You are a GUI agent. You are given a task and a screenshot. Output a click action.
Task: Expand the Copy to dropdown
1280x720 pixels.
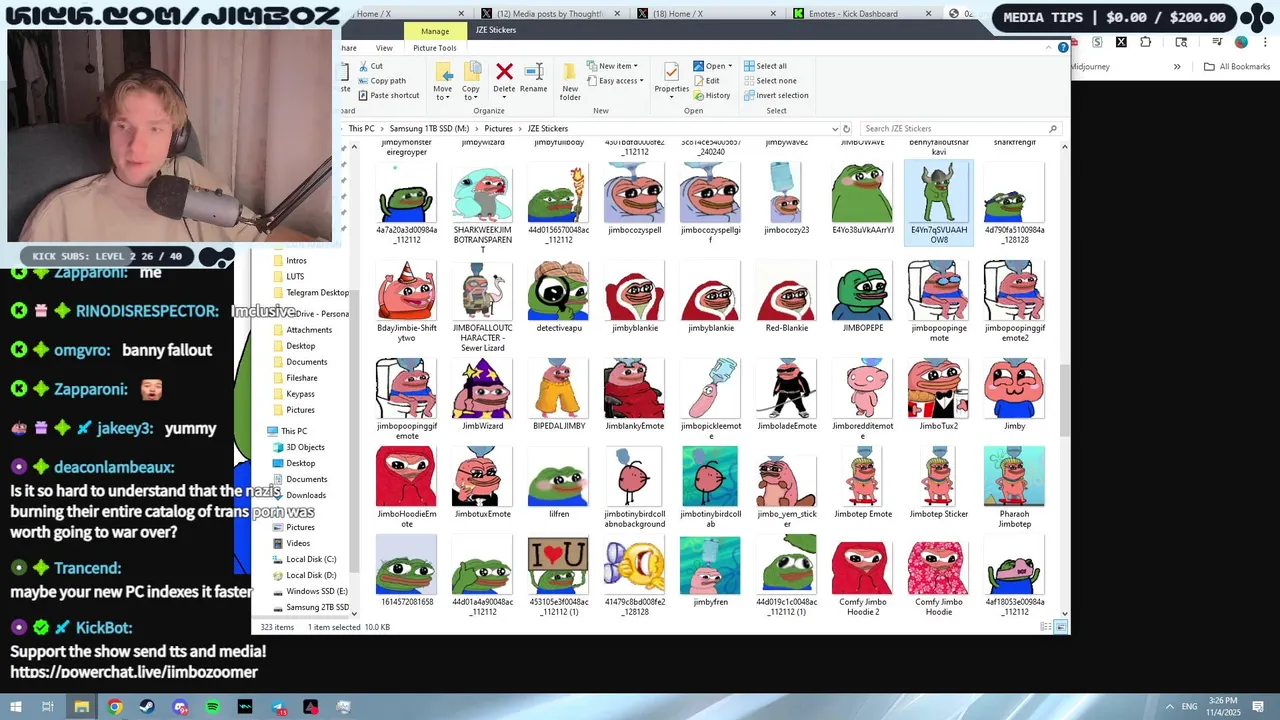pos(471,93)
